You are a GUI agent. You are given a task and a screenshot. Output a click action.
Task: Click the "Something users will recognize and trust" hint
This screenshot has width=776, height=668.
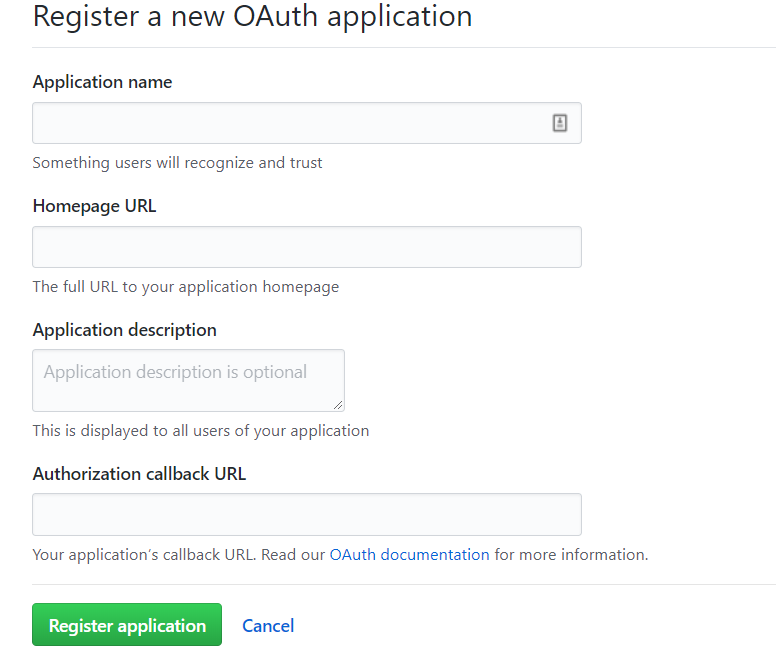click(x=177, y=162)
